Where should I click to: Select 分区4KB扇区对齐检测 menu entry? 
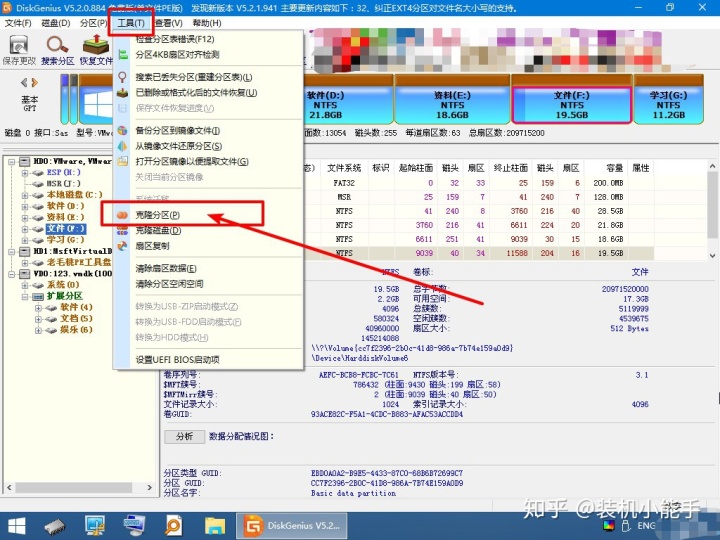(177, 55)
